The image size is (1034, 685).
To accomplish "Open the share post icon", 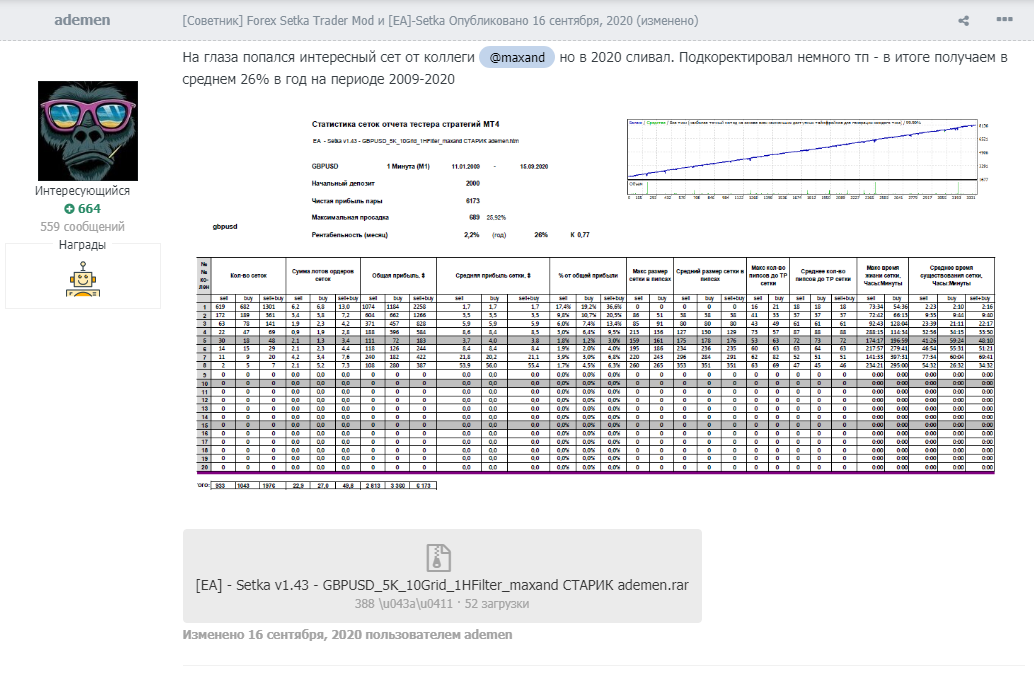I will click(963, 20).
